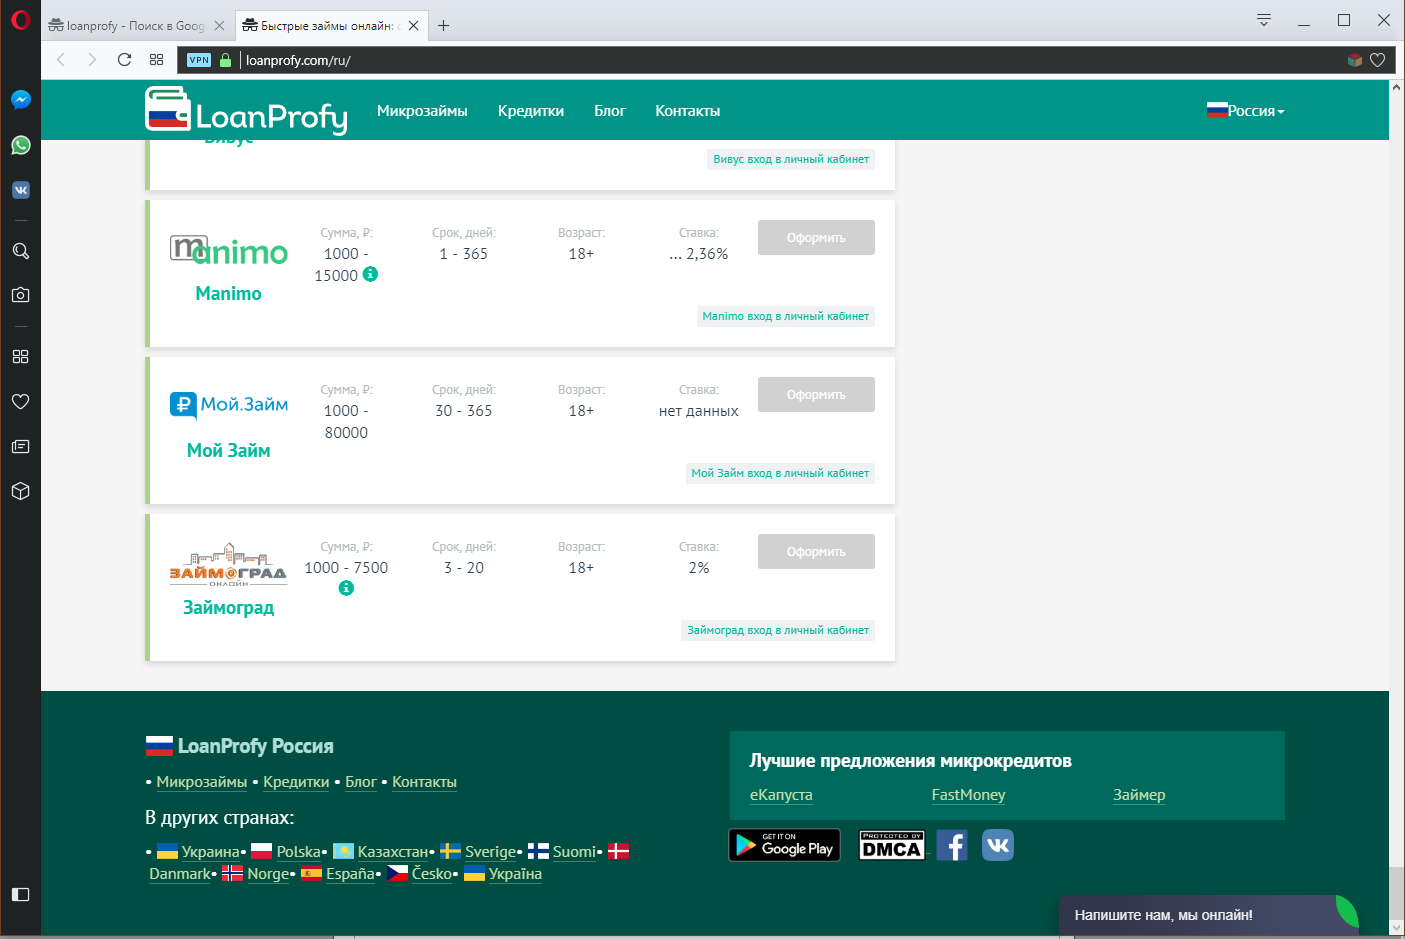Open the Get it on Google Play badge
This screenshot has width=1405, height=939.
click(x=785, y=845)
